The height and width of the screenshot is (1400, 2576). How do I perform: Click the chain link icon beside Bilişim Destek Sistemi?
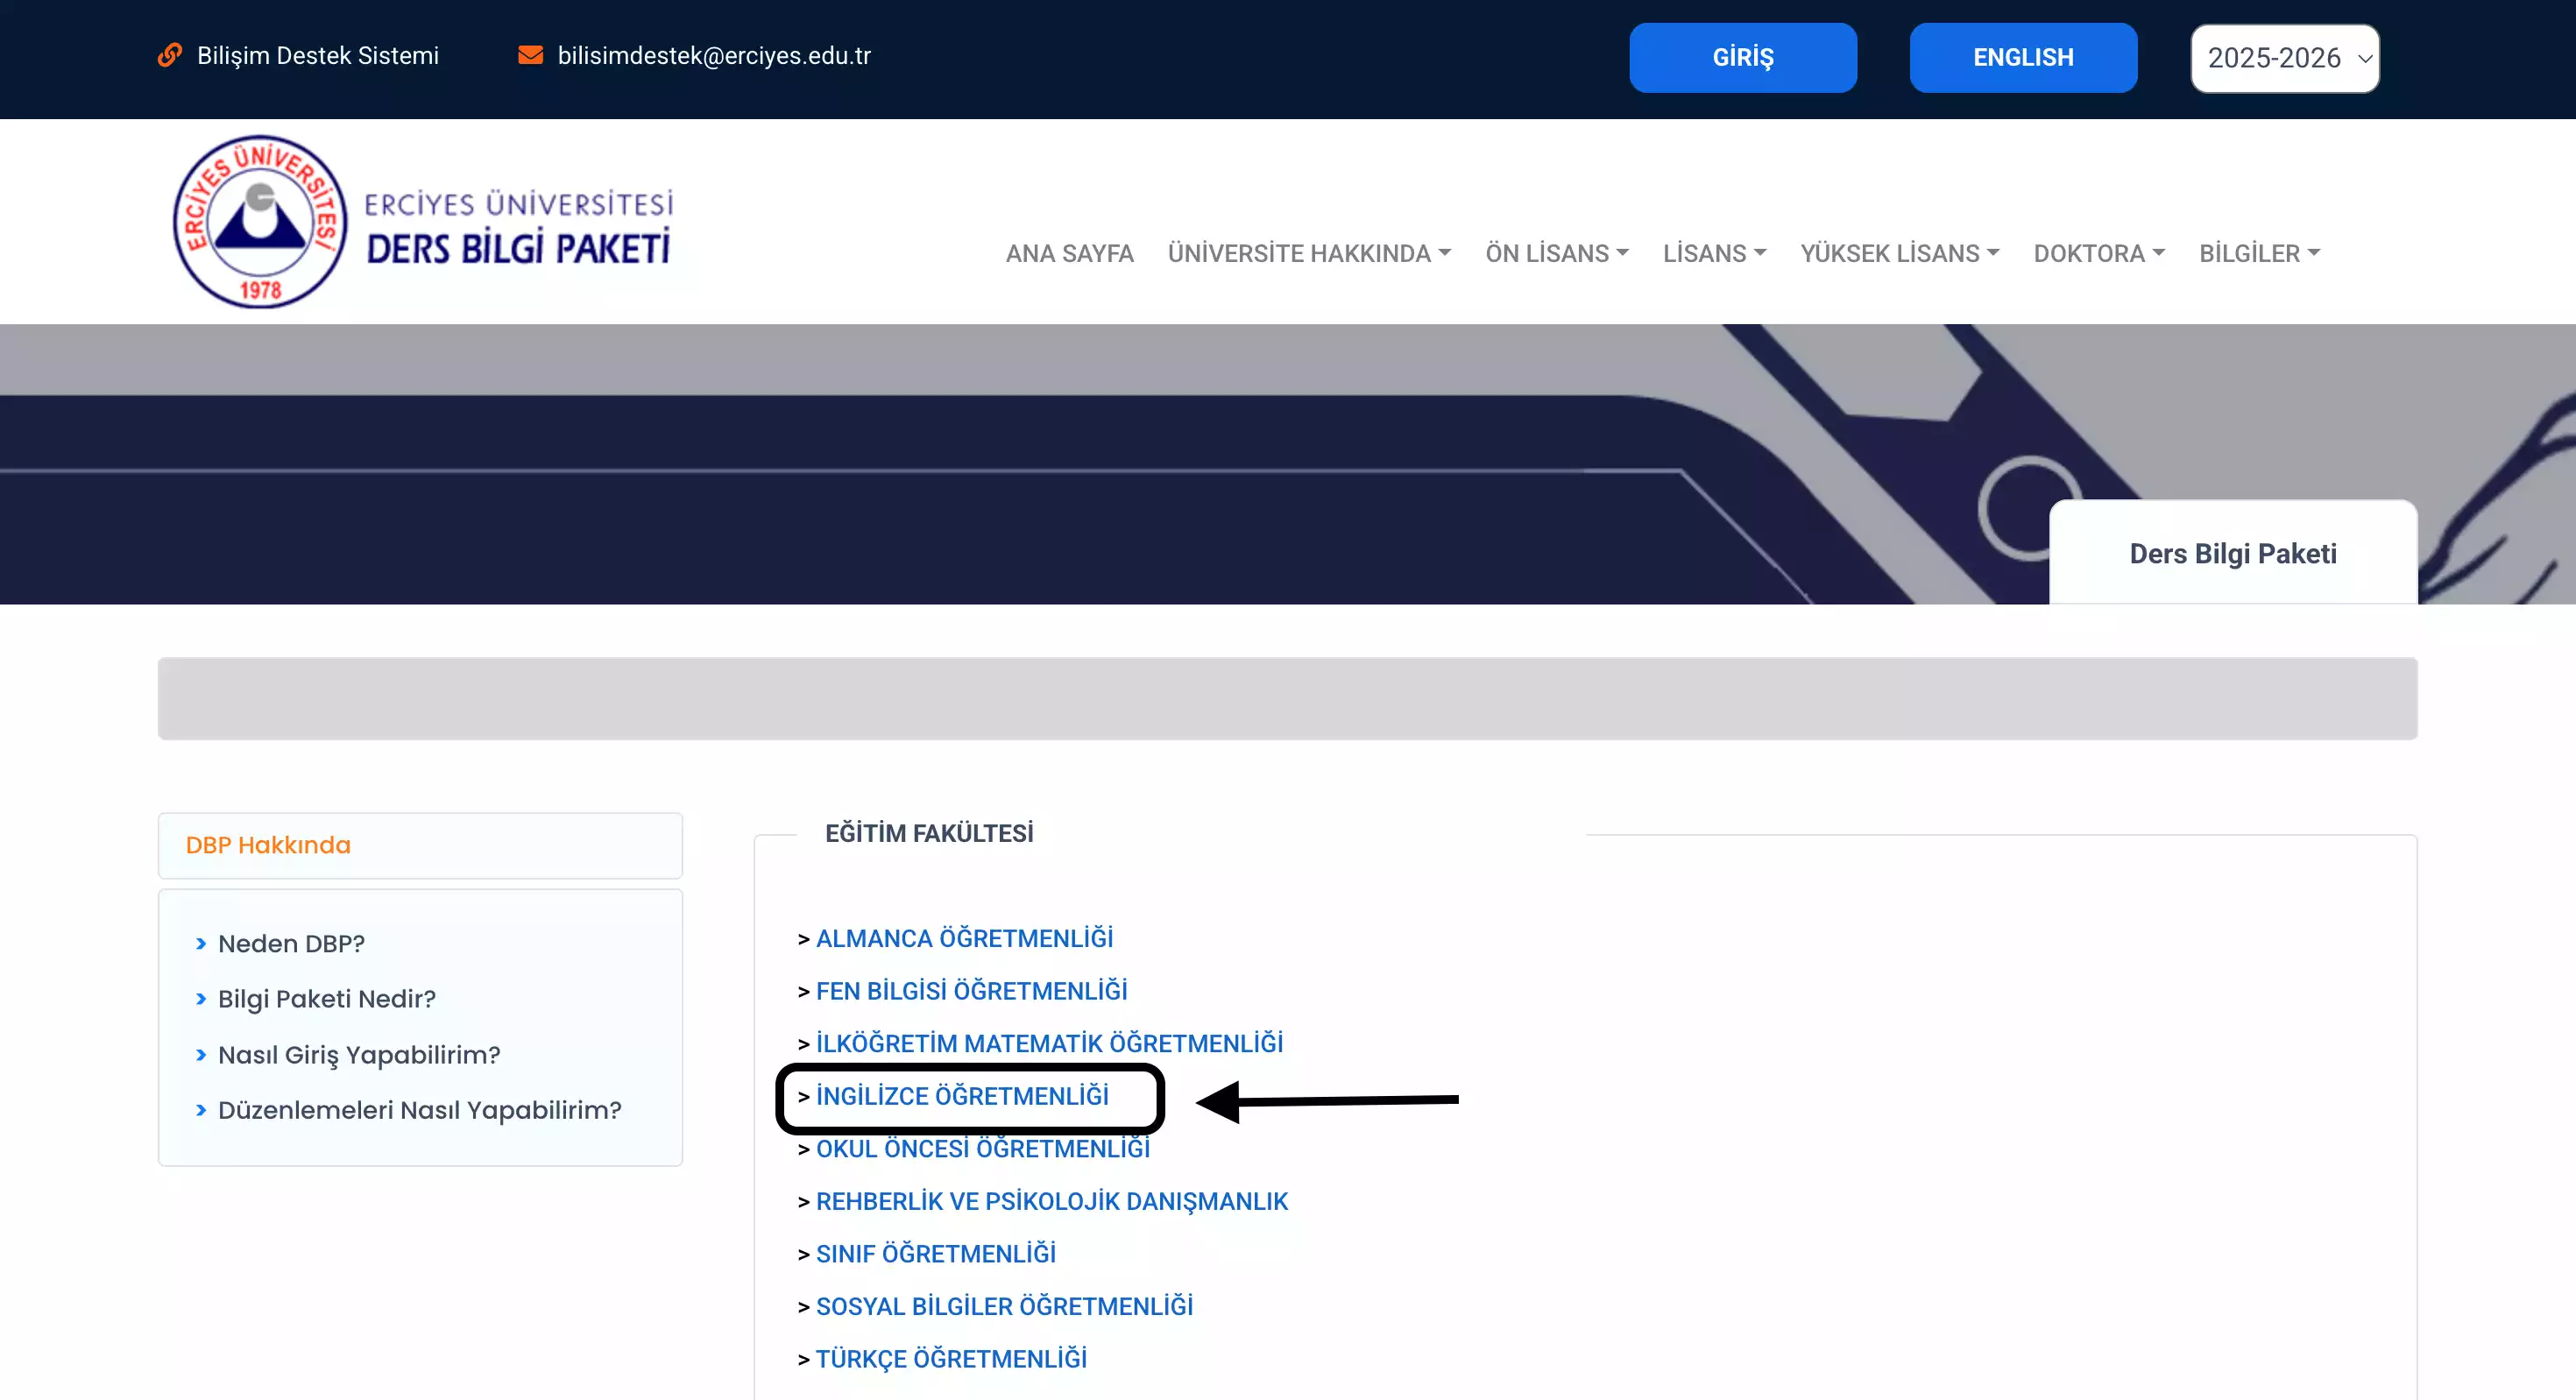pyautogui.click(x=169, y=55)
